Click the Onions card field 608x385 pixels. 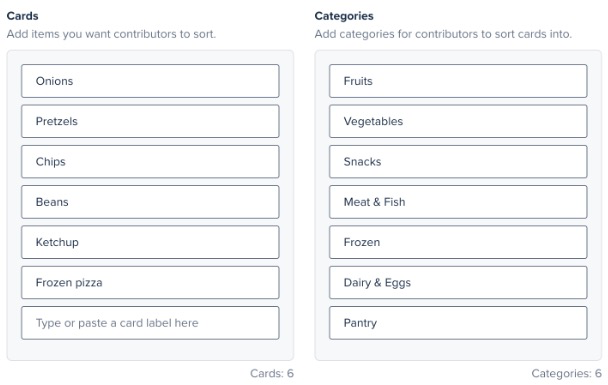pos(150,81)
